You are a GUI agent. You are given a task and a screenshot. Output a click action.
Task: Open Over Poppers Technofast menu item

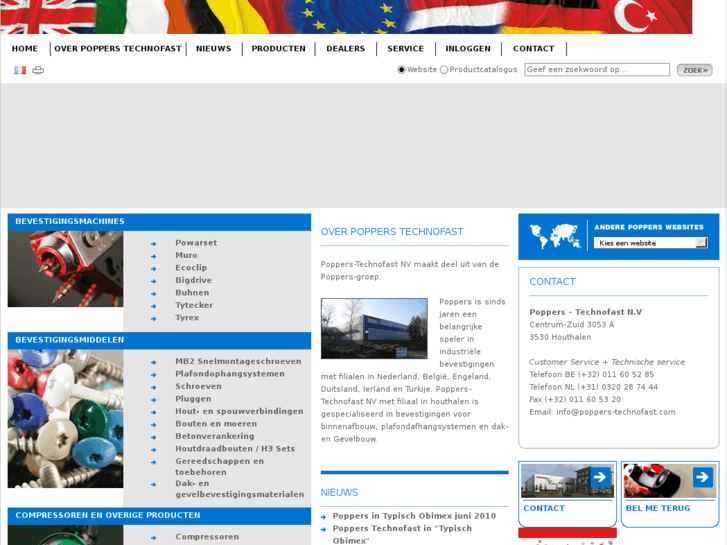(x=118, y=49)
